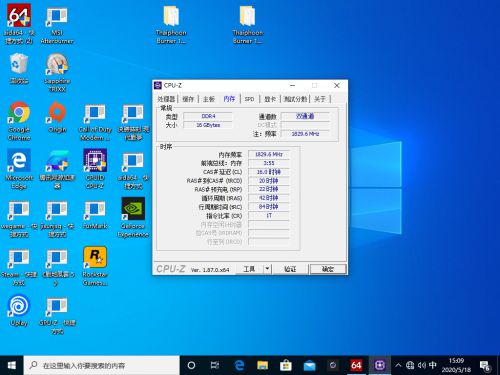This screenshot has height=375, width=500.
Task: Click the tRP value 22 时钟
Action: click(269, 189)
